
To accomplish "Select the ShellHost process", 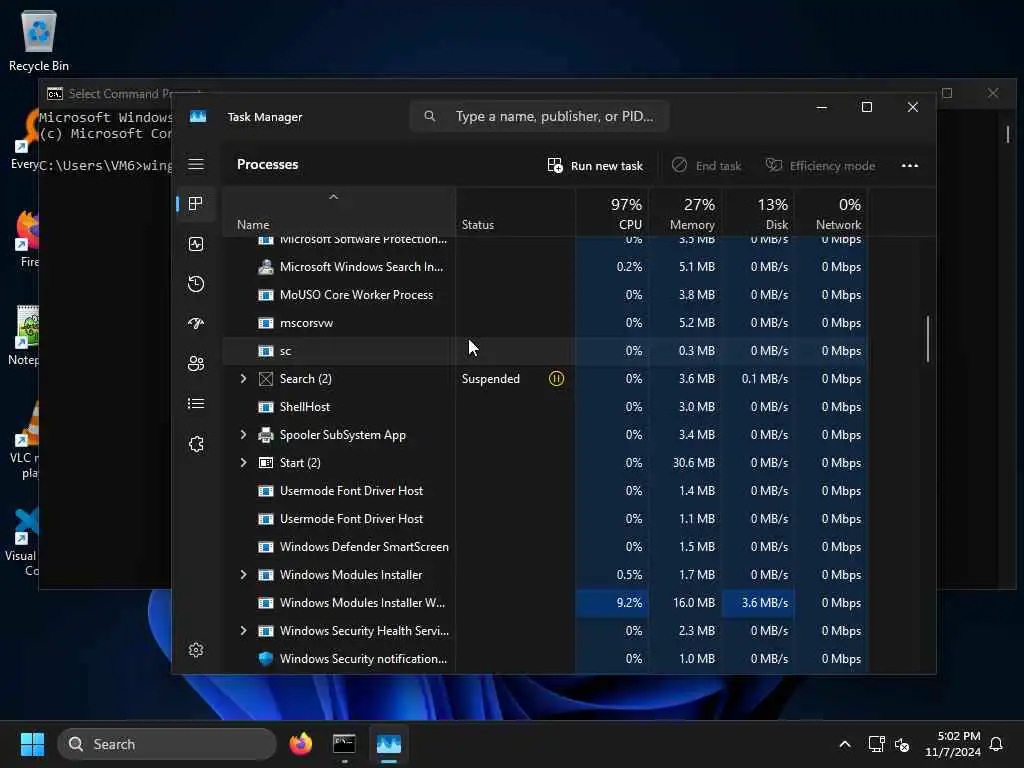I will (545, 407).
